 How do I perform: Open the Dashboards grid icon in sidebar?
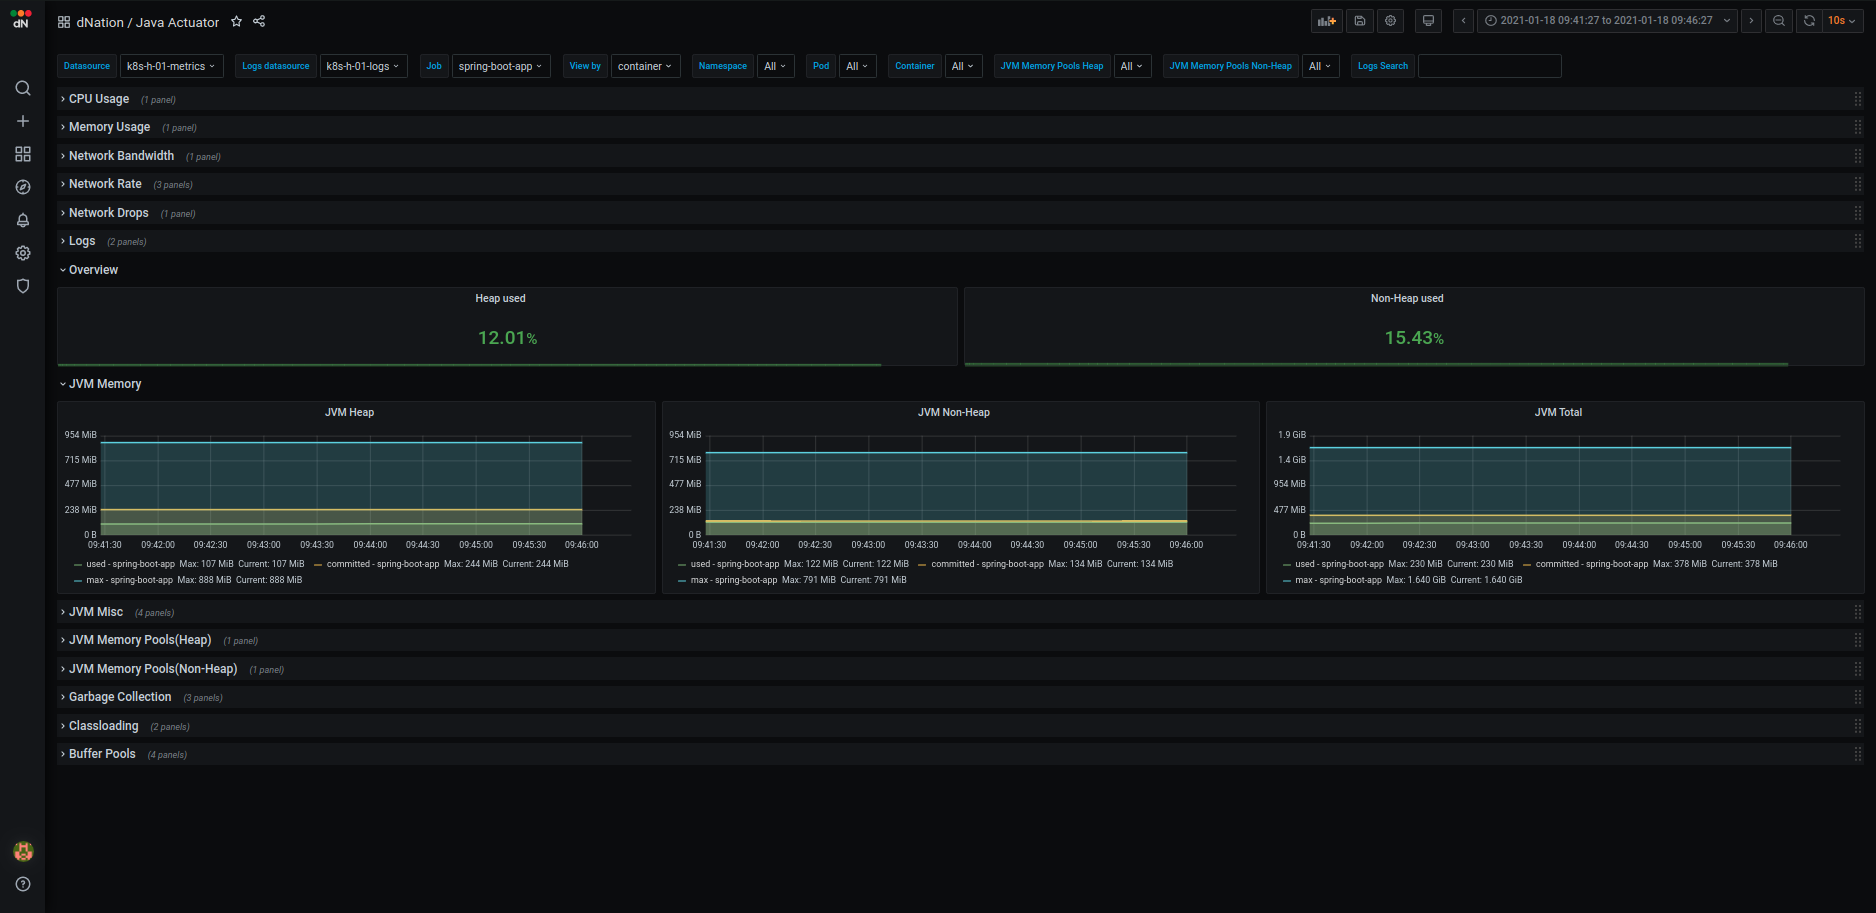click(x=22, y=154)
